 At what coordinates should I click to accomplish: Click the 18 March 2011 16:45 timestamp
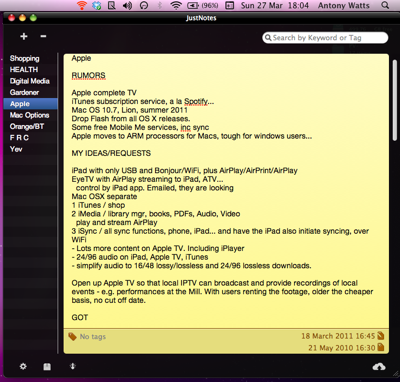[x=338, y=336]
